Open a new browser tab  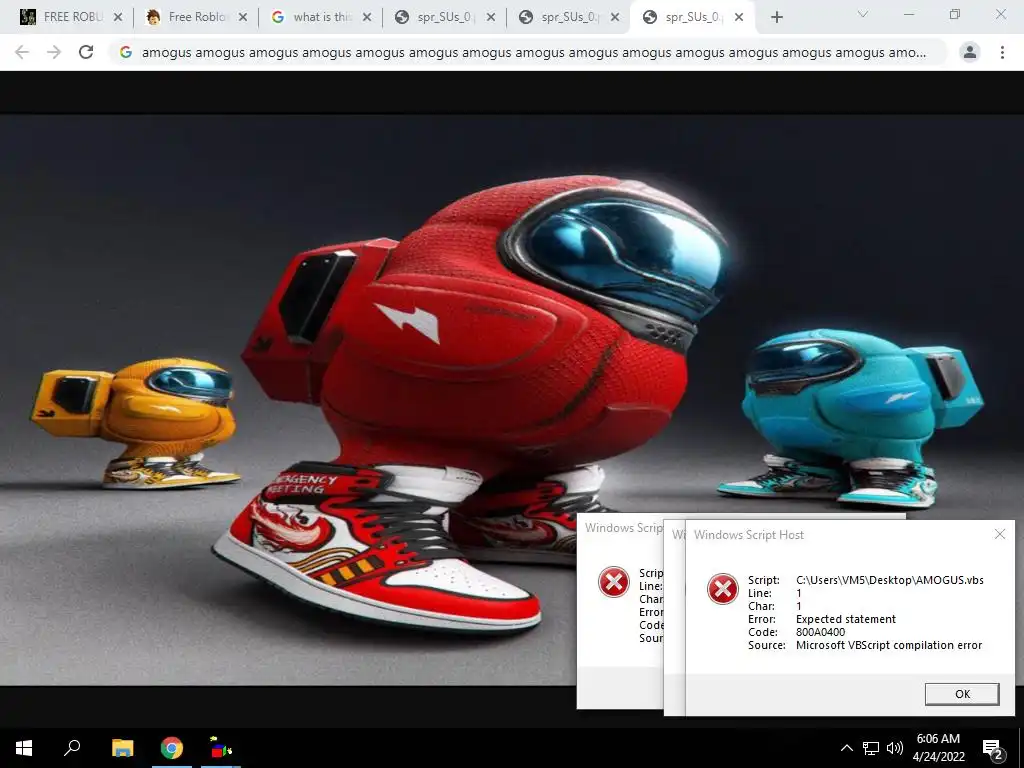776,18
